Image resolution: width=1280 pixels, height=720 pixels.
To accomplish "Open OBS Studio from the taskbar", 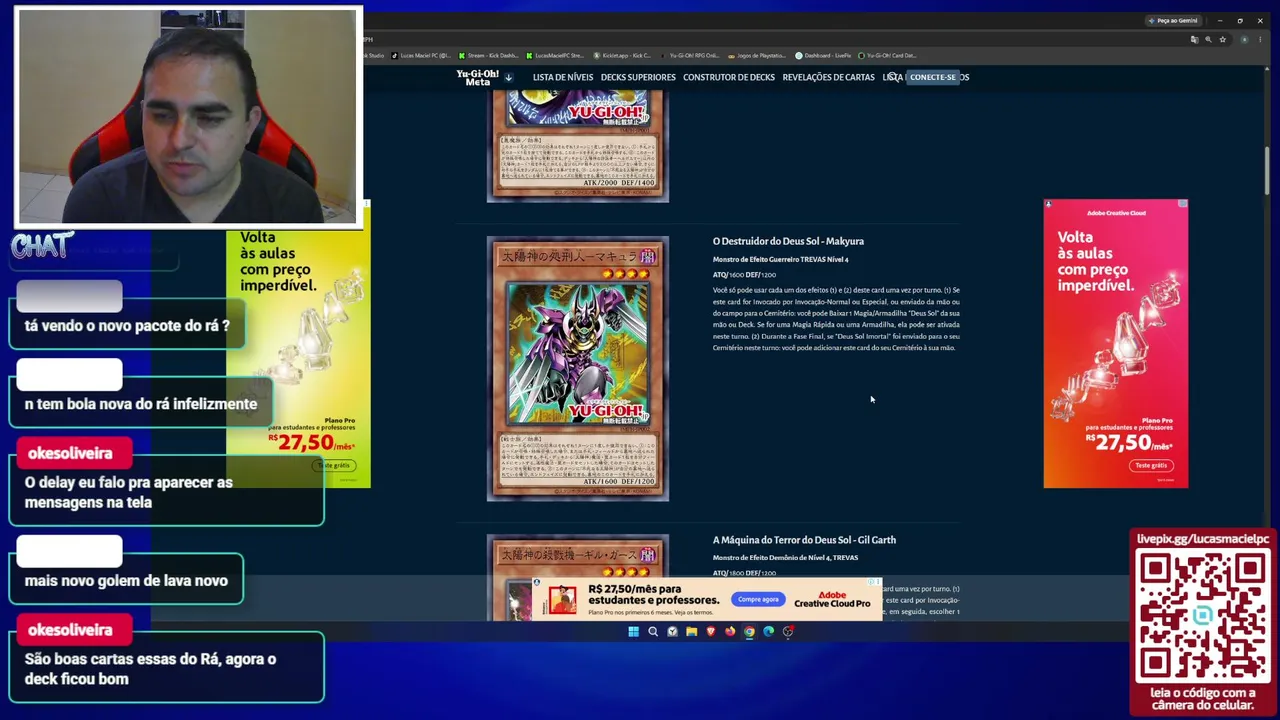I will [788, 631].
